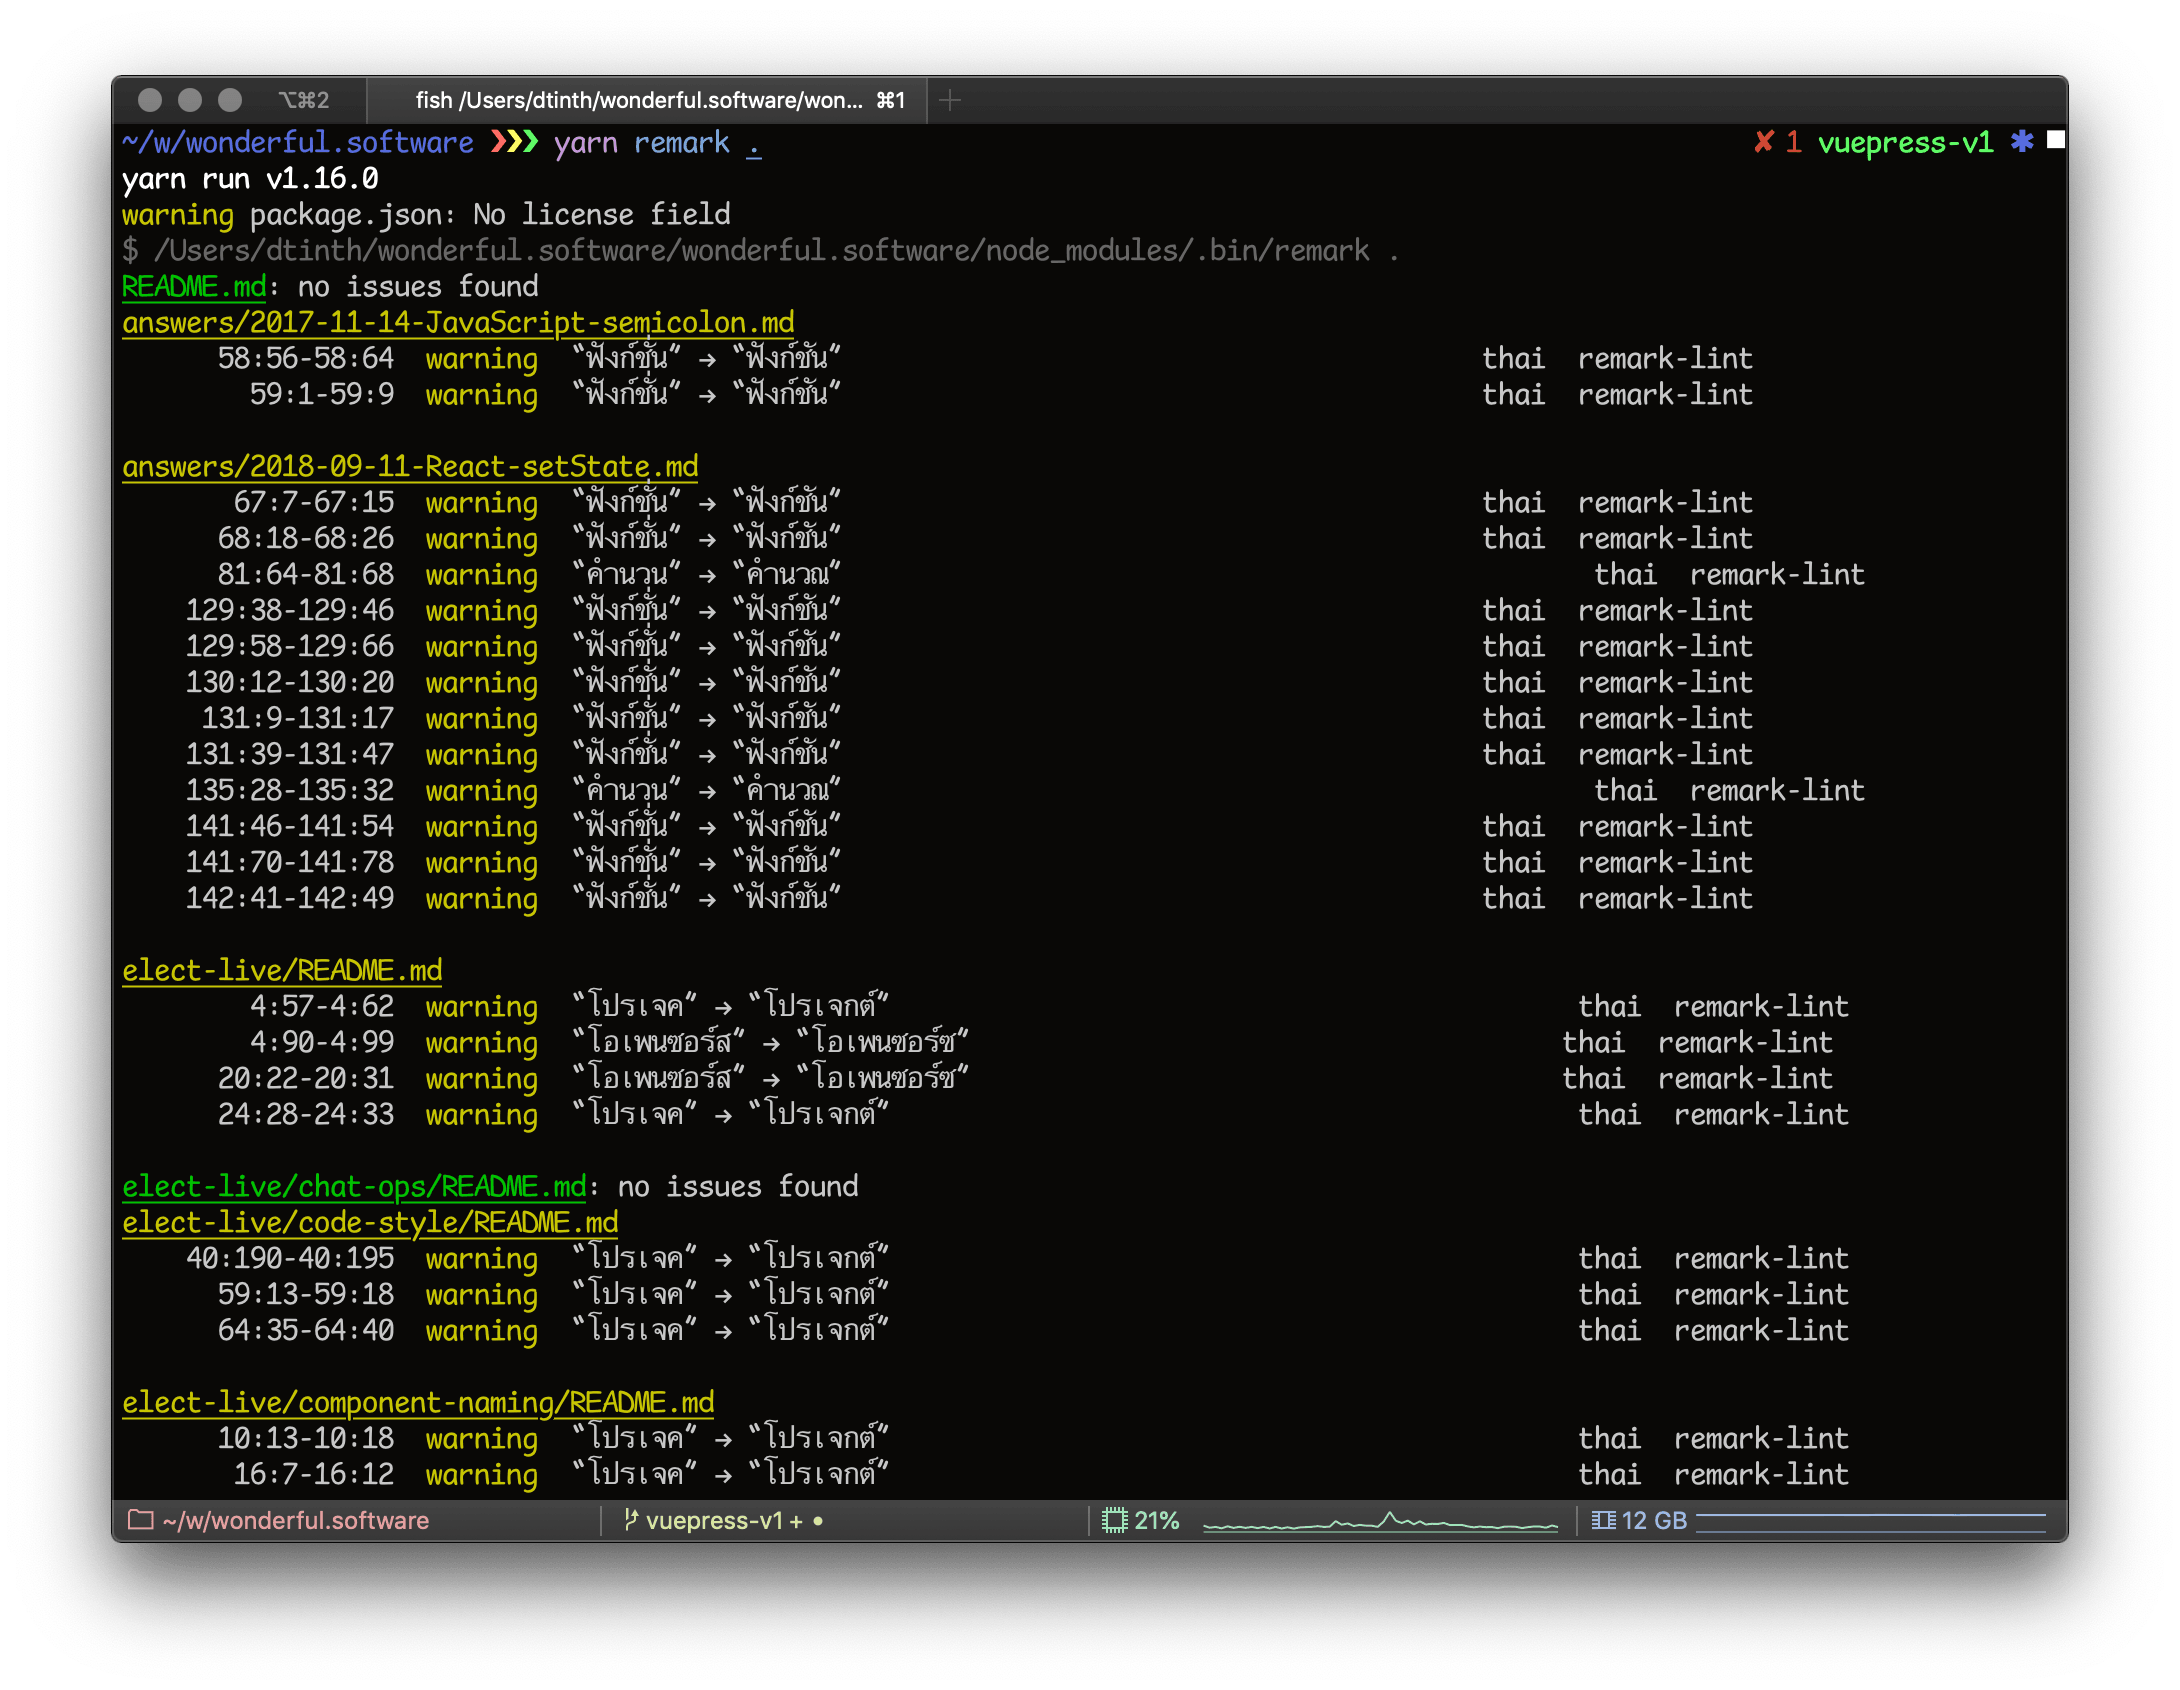Click the memory usage graph bar
The width and height of the screenshot is (2180, 1690).
tap(1870, 1522)
